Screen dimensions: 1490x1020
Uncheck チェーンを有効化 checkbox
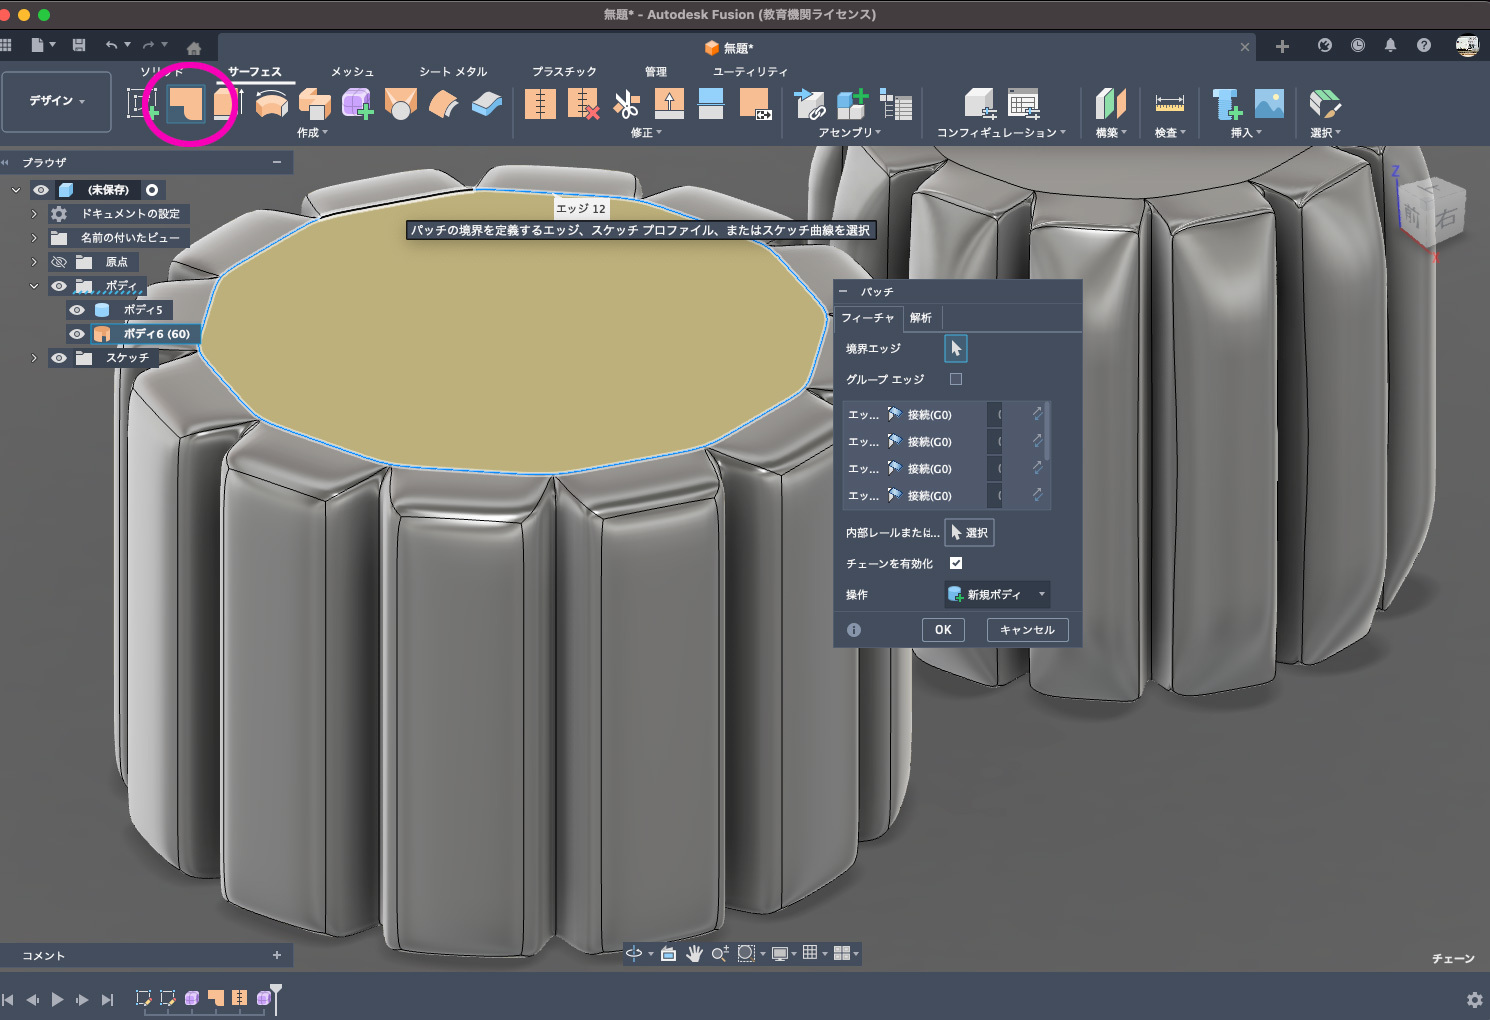pyautogui.click(x=956, y=563)
